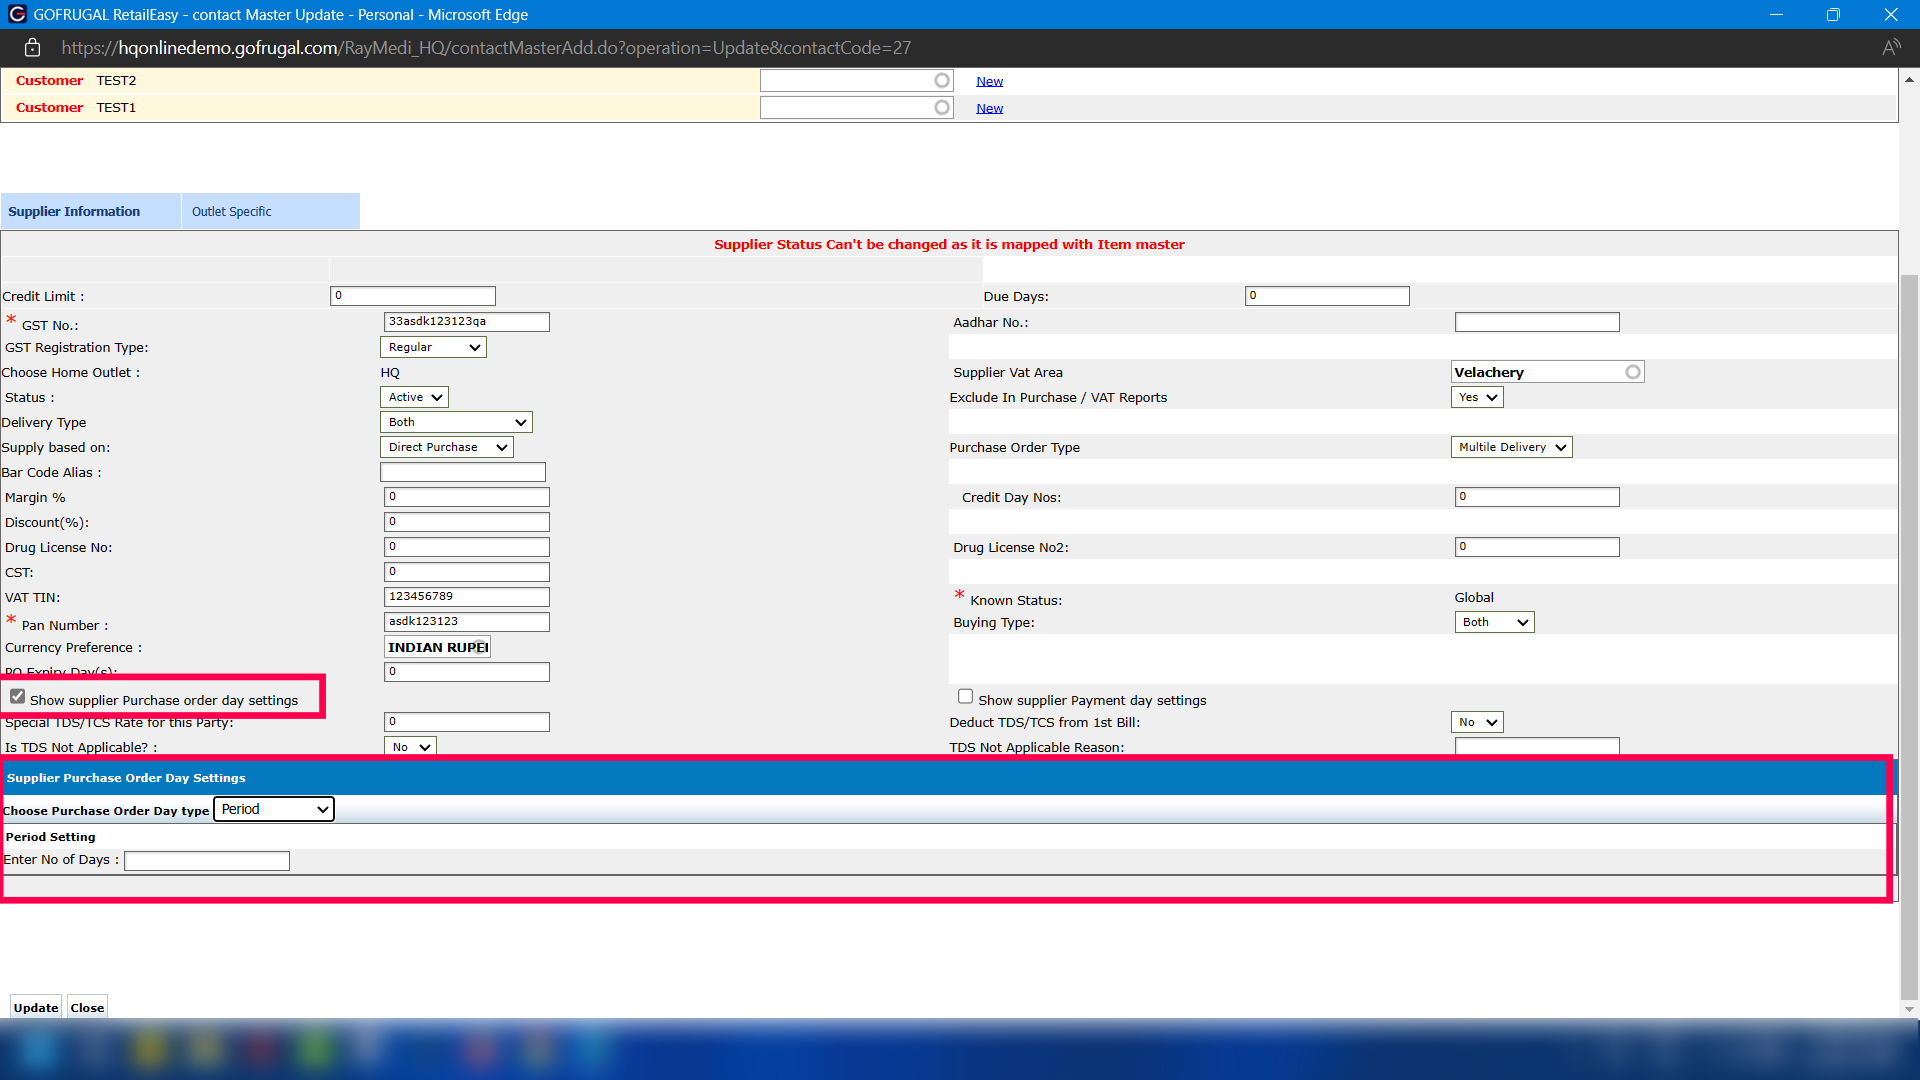Uncheck Show supplier Purchase order day settings

(18, 697)
